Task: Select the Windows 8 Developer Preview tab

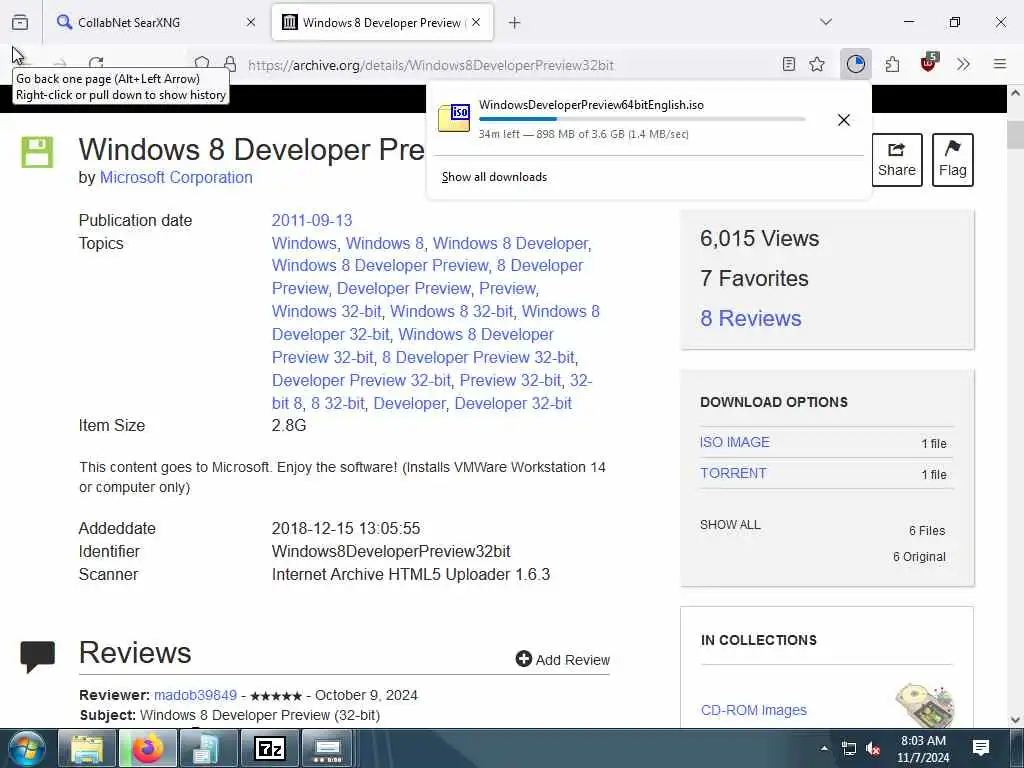Action: tap(382, 22)
